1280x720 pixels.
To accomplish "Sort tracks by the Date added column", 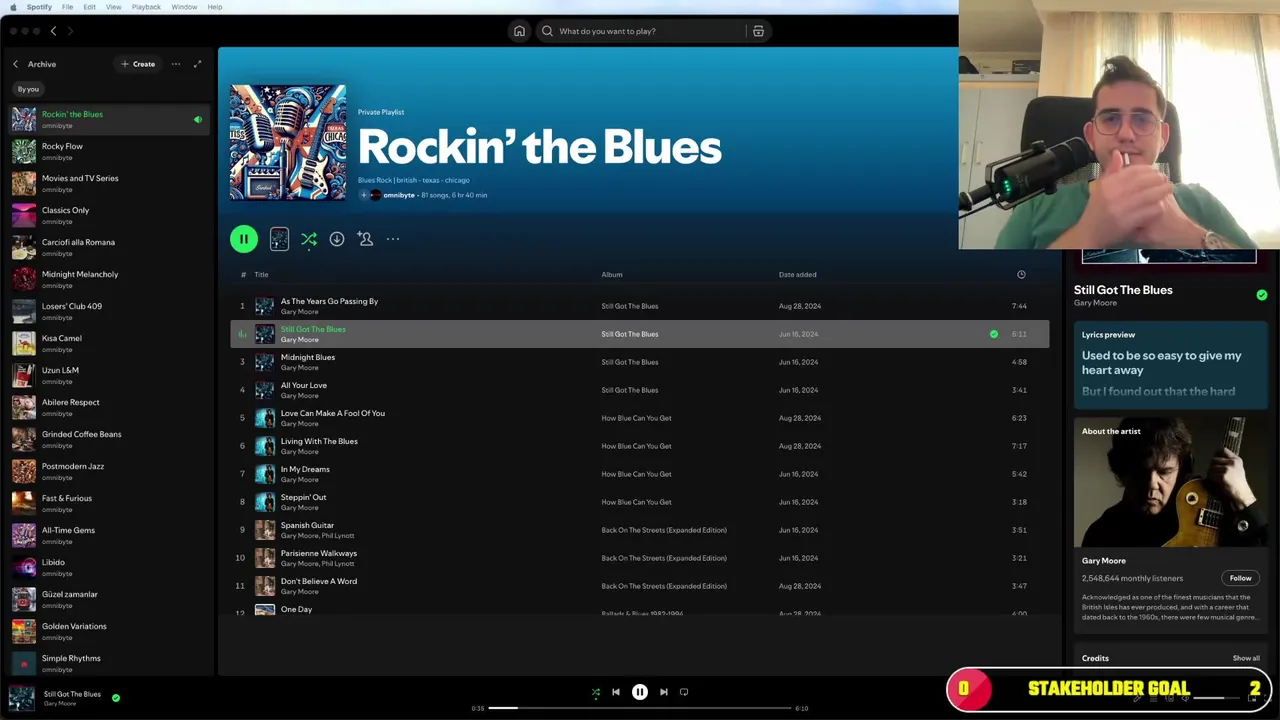I will [x=798, y=274].
